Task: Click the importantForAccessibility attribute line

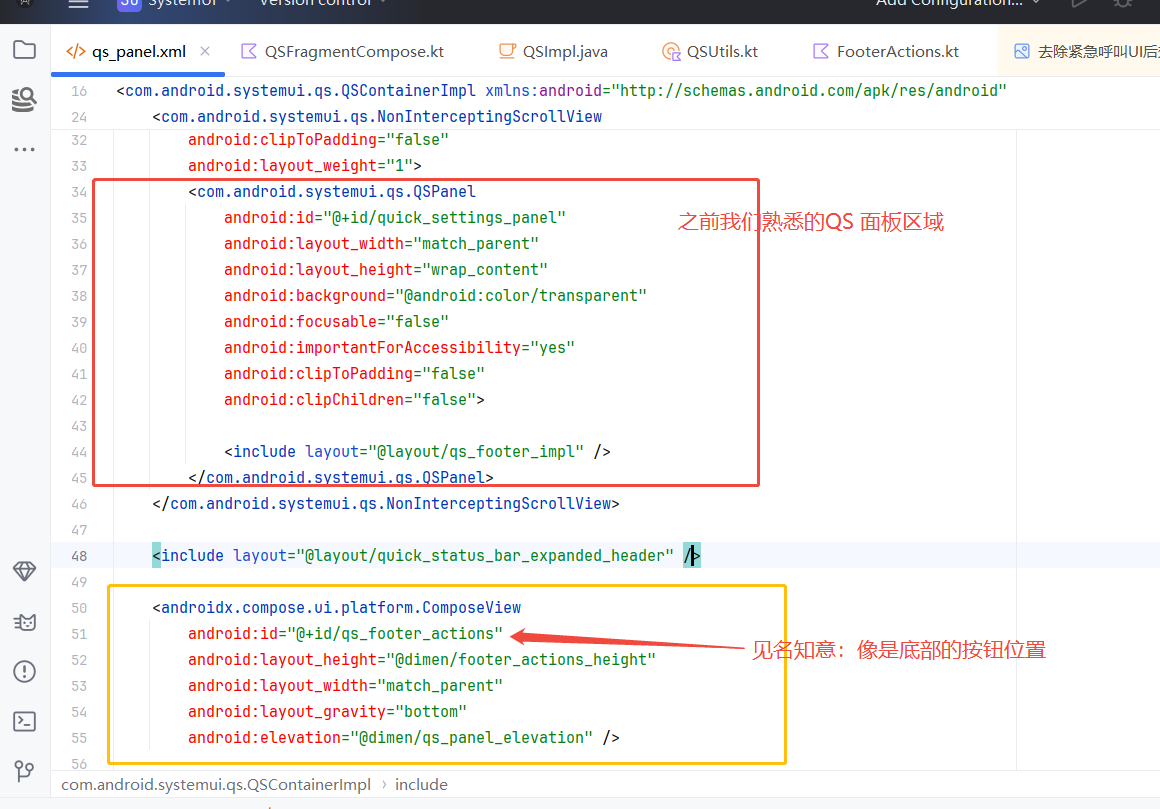Action: click(x=399, y=348)
